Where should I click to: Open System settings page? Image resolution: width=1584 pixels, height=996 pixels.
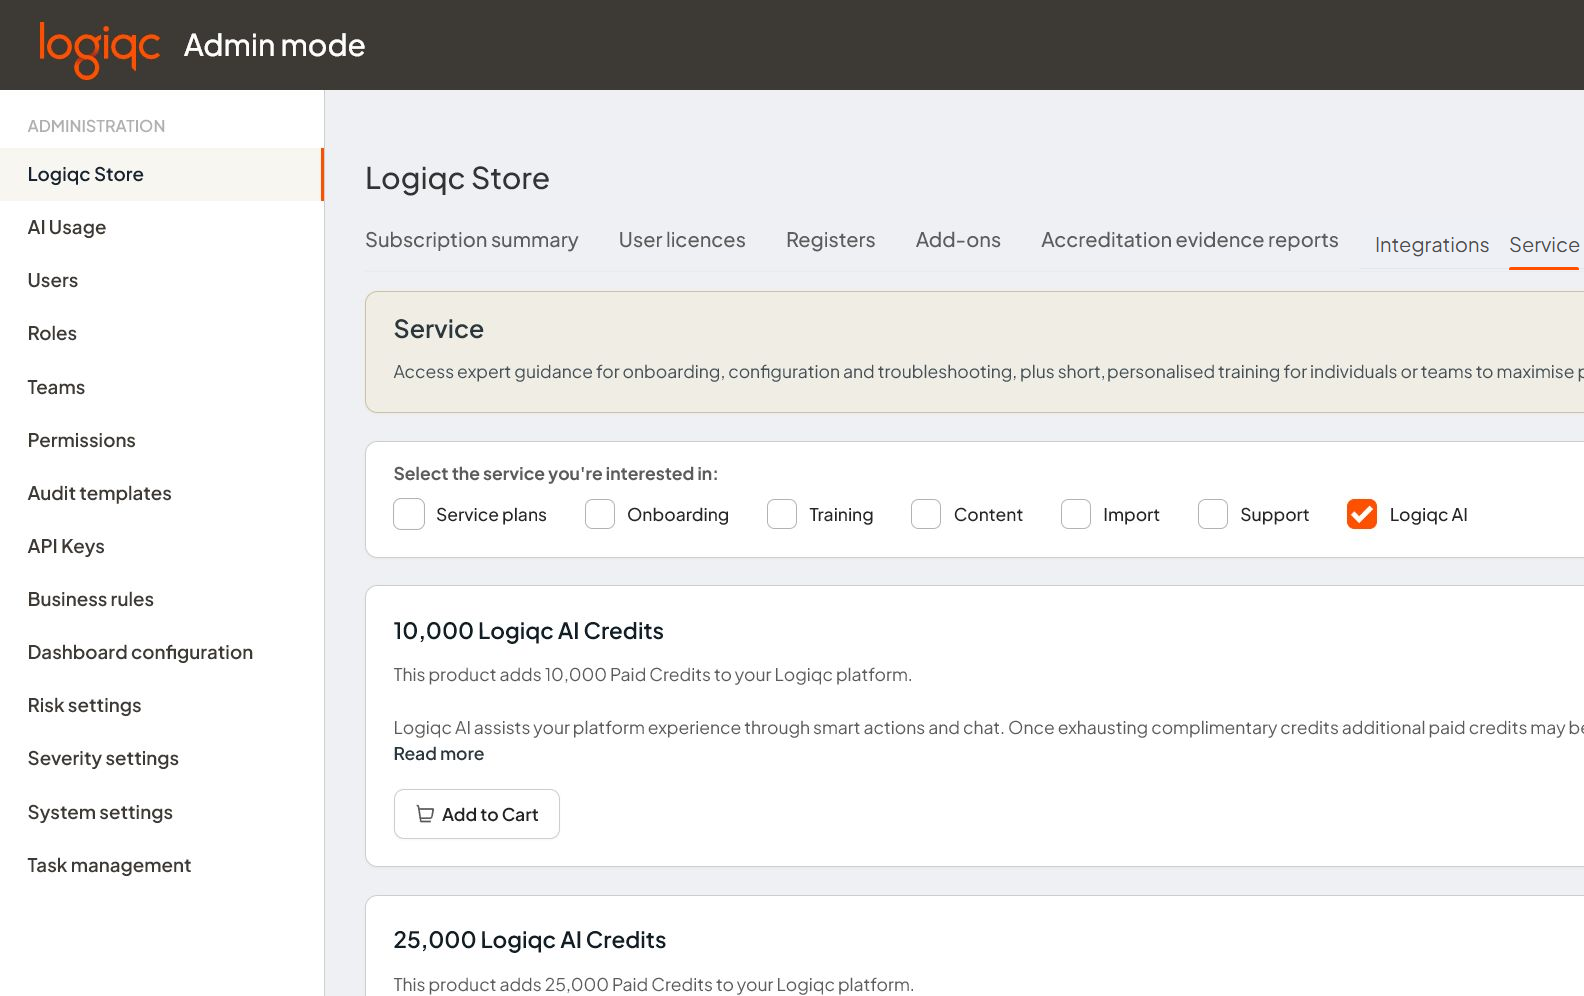(161, 812)
